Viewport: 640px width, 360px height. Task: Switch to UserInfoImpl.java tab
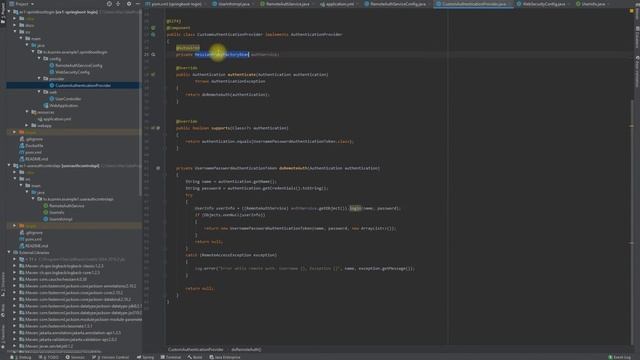pos(233,4)
